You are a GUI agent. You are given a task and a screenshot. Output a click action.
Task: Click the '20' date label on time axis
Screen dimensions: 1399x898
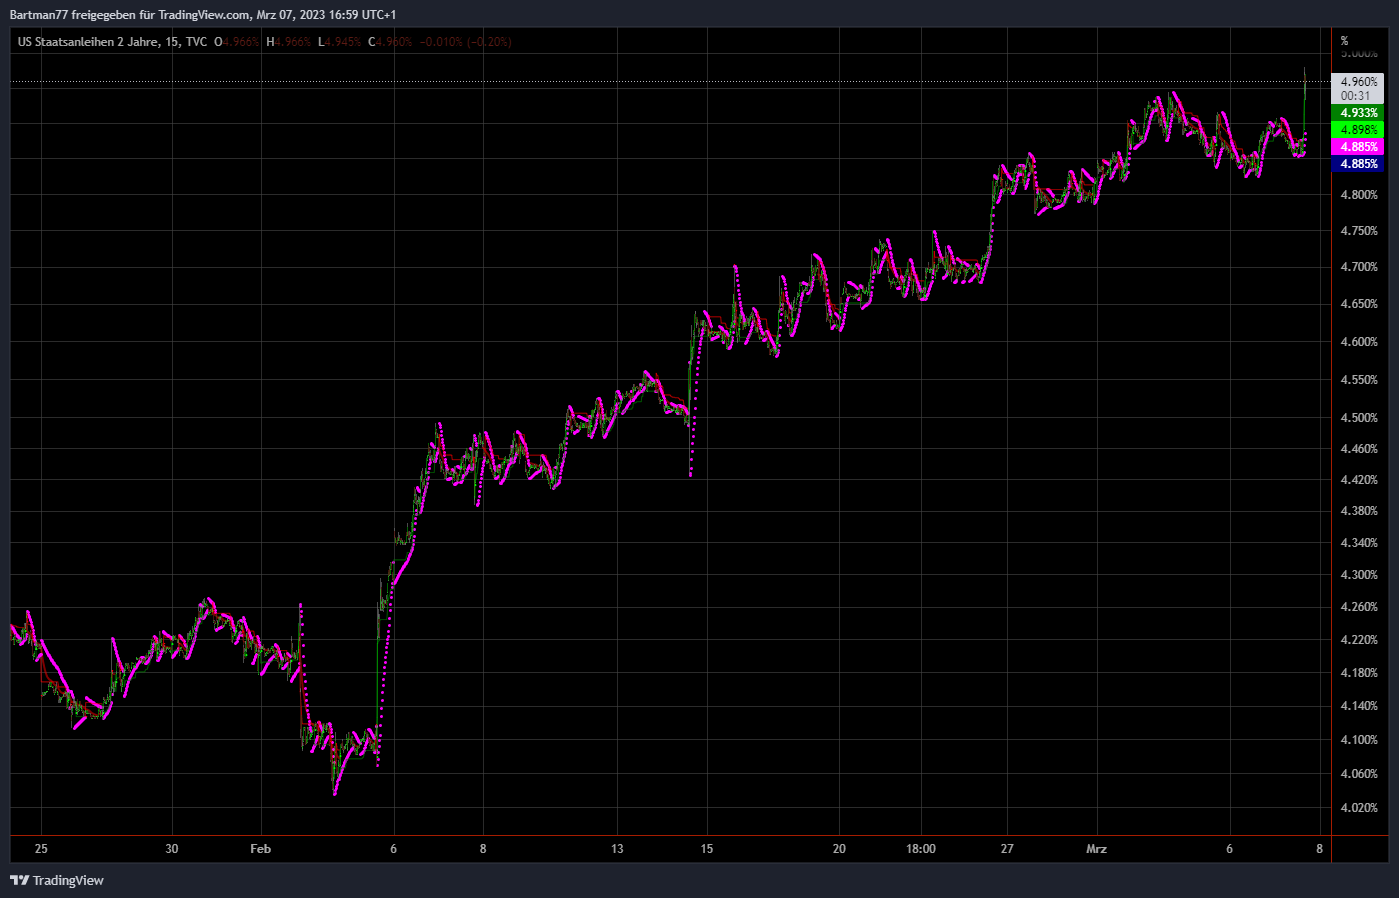[x=839, y=849]
